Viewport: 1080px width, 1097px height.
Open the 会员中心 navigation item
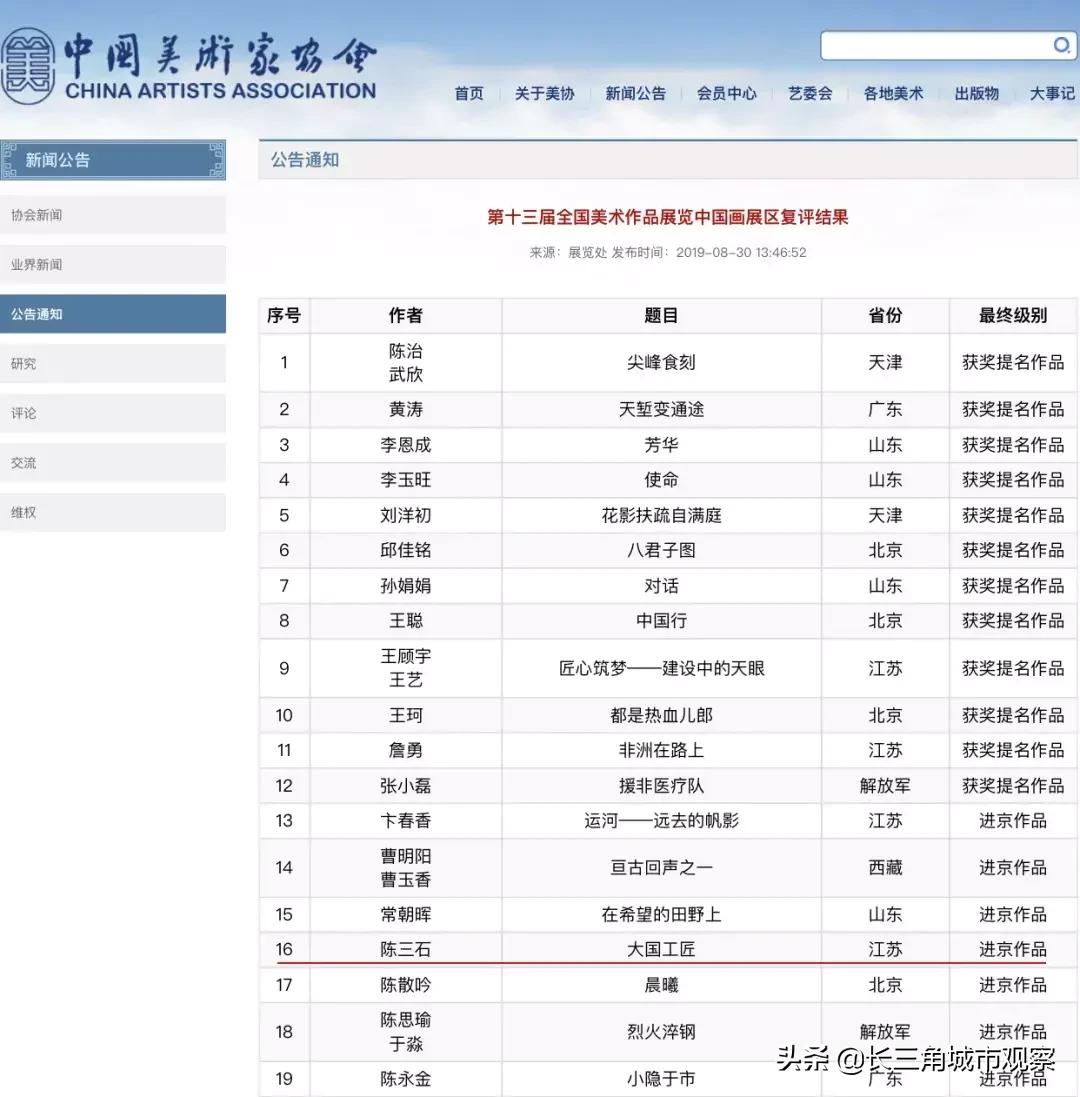(727, 94)
